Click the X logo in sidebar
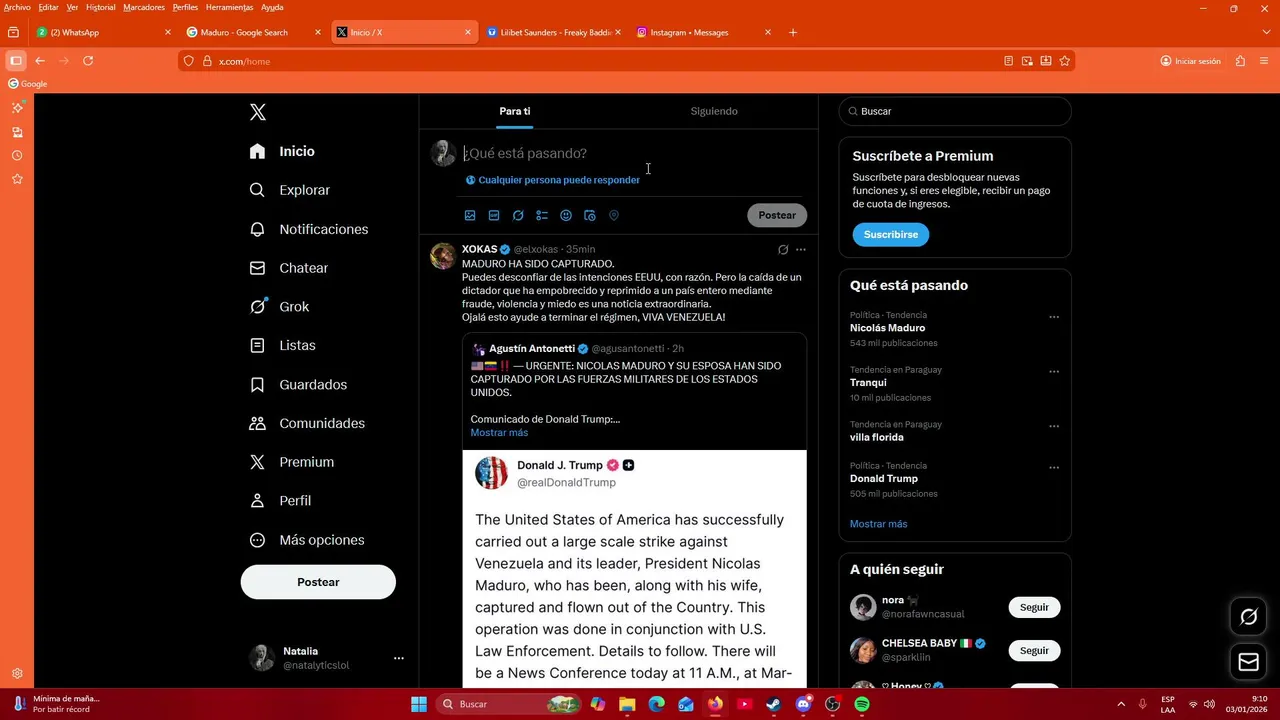Viewport: 1280px width, 720px height. (x=258, y=112)
